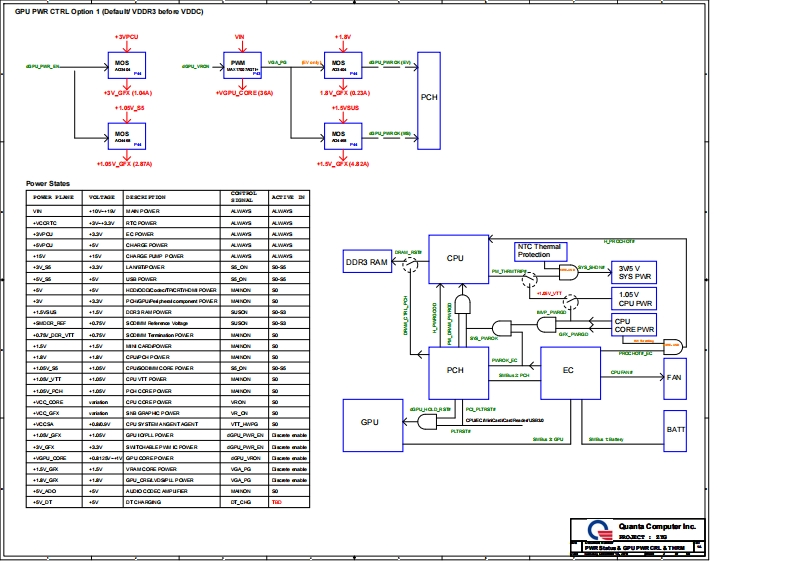Click the BATT block

point(676,428)
